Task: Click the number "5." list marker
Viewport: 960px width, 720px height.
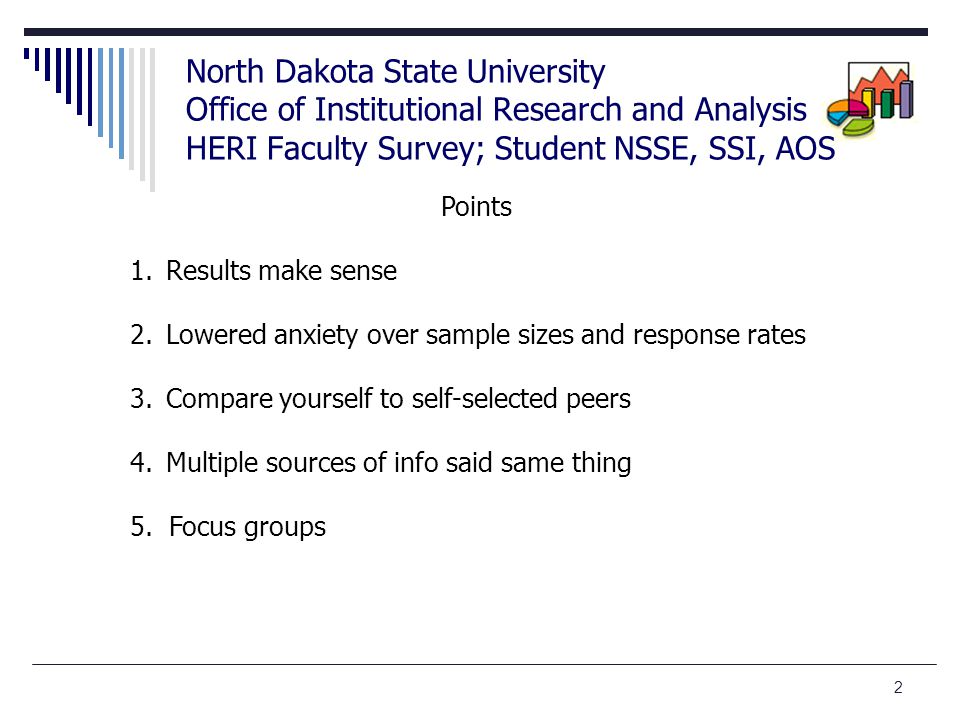Action: pos(141,527)
